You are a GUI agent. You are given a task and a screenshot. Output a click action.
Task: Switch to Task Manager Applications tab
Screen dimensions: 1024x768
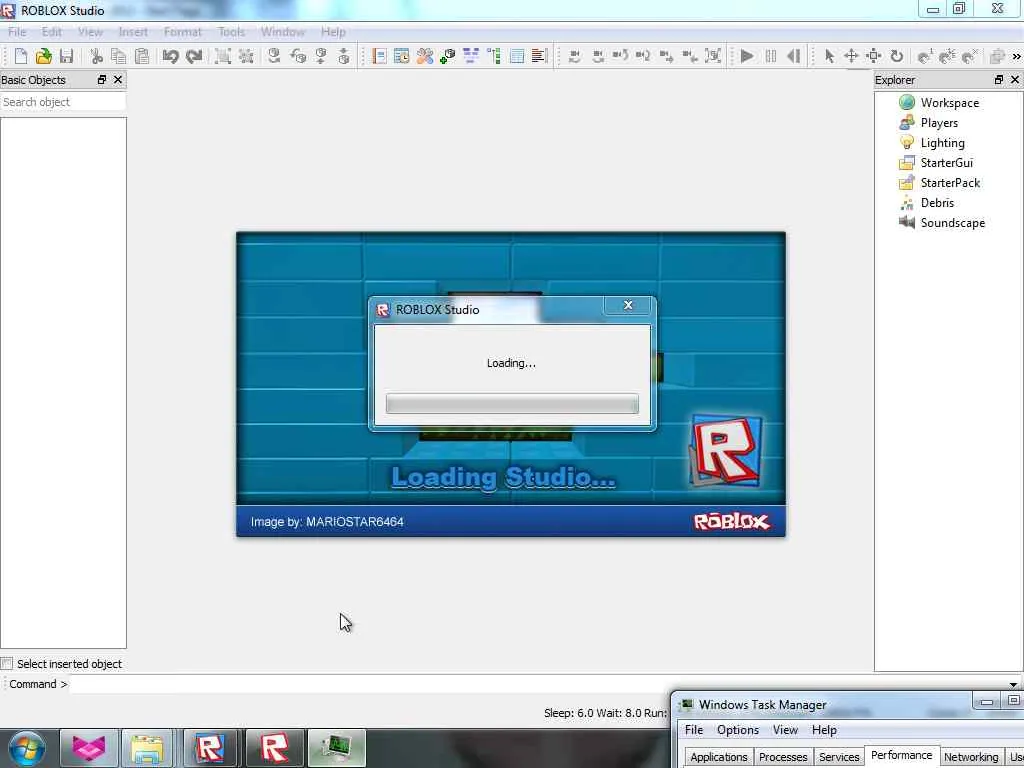[718, 757]
